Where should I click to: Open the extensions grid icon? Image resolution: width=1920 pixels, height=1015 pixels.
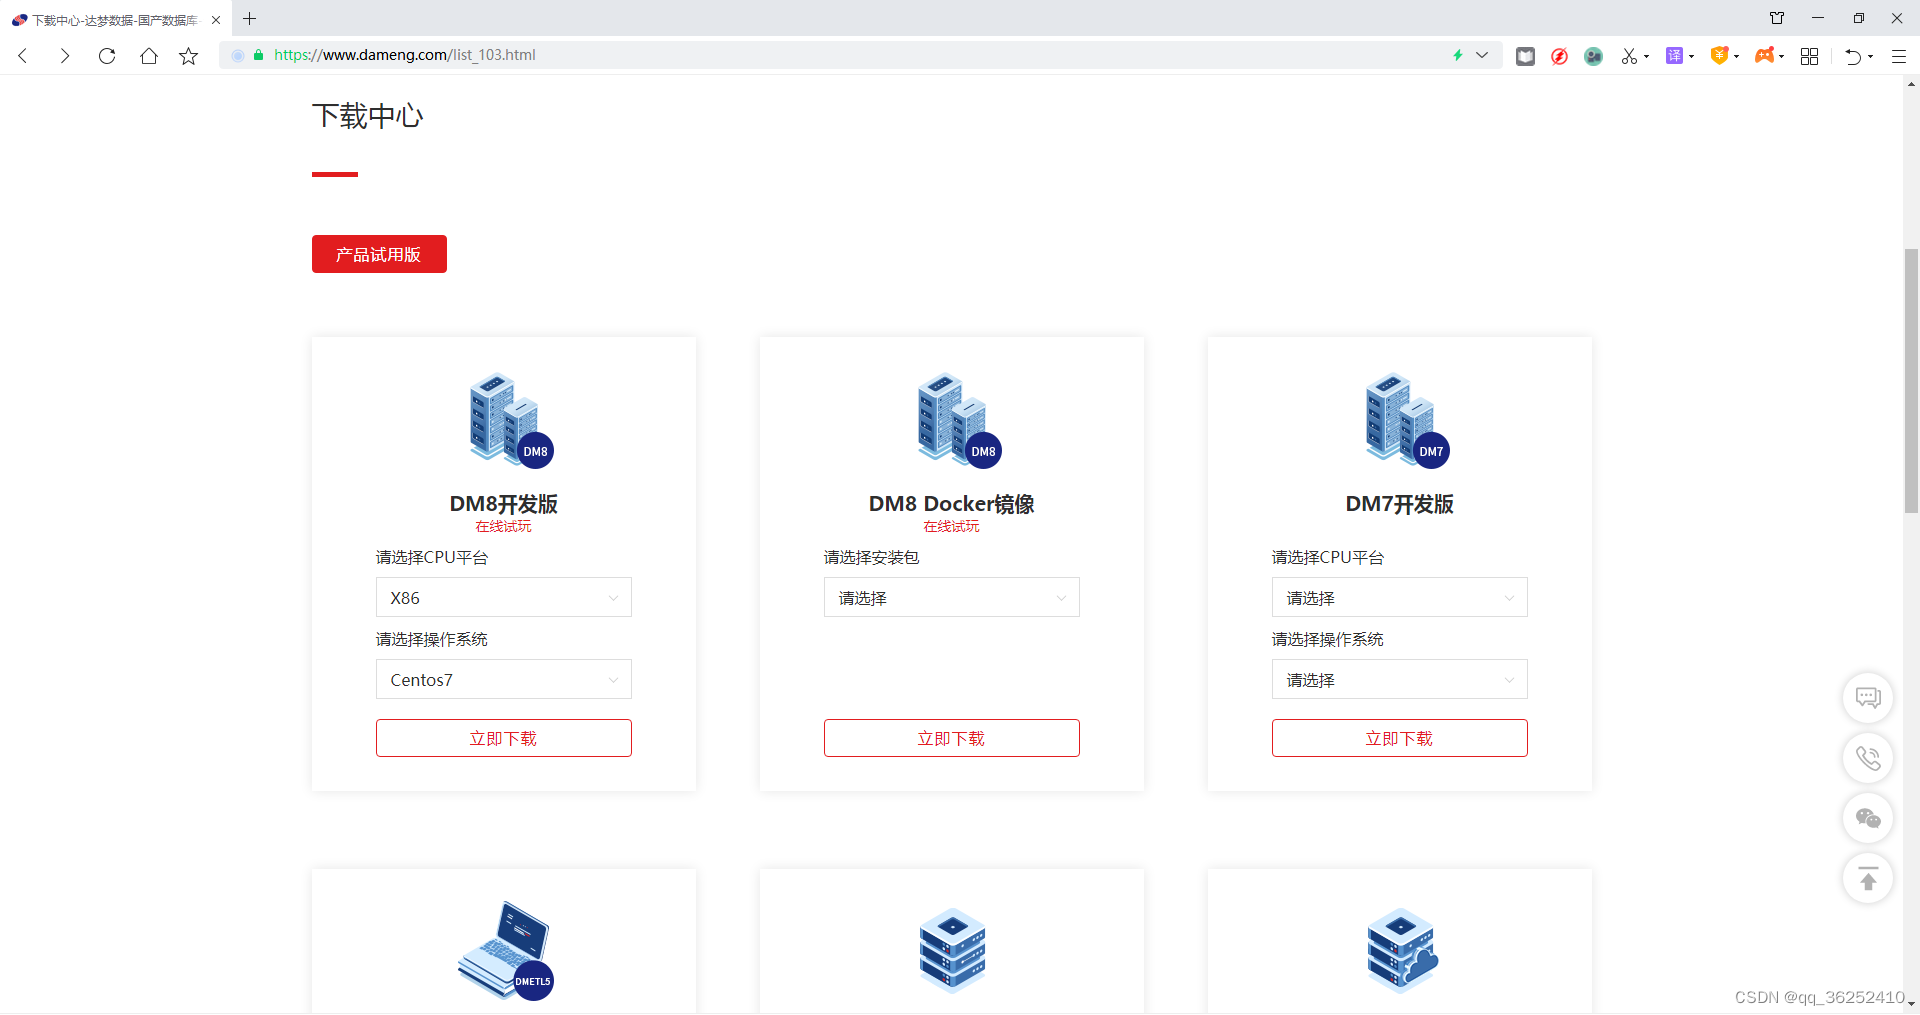(1809, 56)
